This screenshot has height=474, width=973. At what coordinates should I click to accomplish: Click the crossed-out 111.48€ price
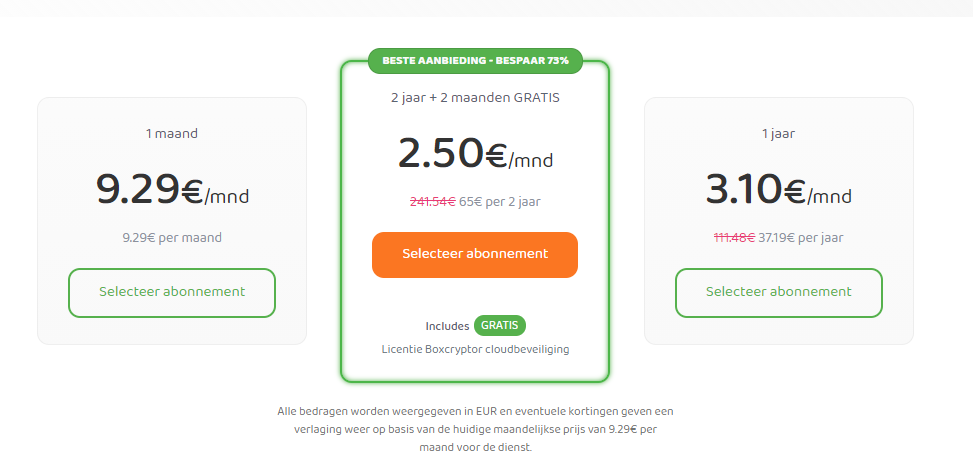(735, 238)
